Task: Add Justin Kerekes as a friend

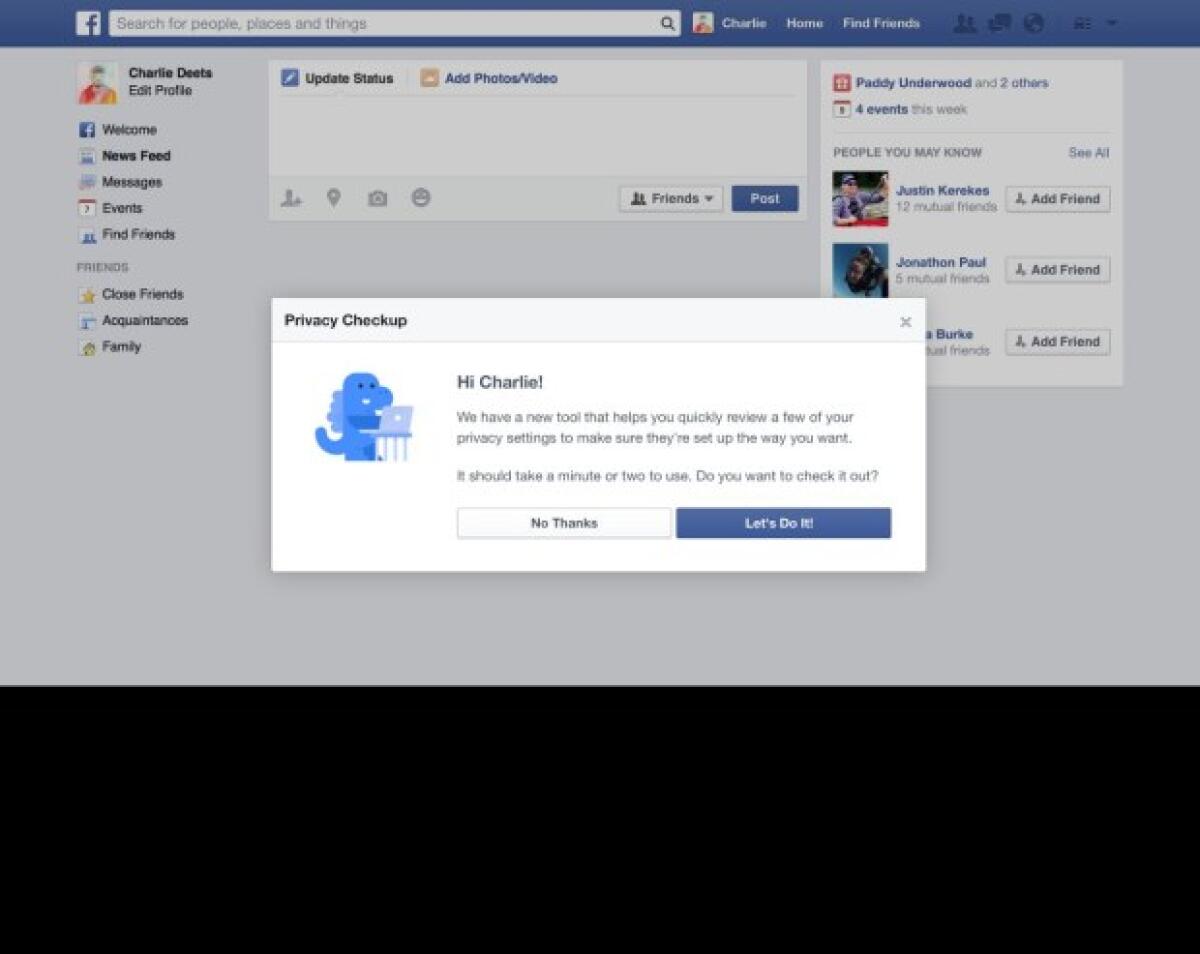Action: tap(1057, 199)
